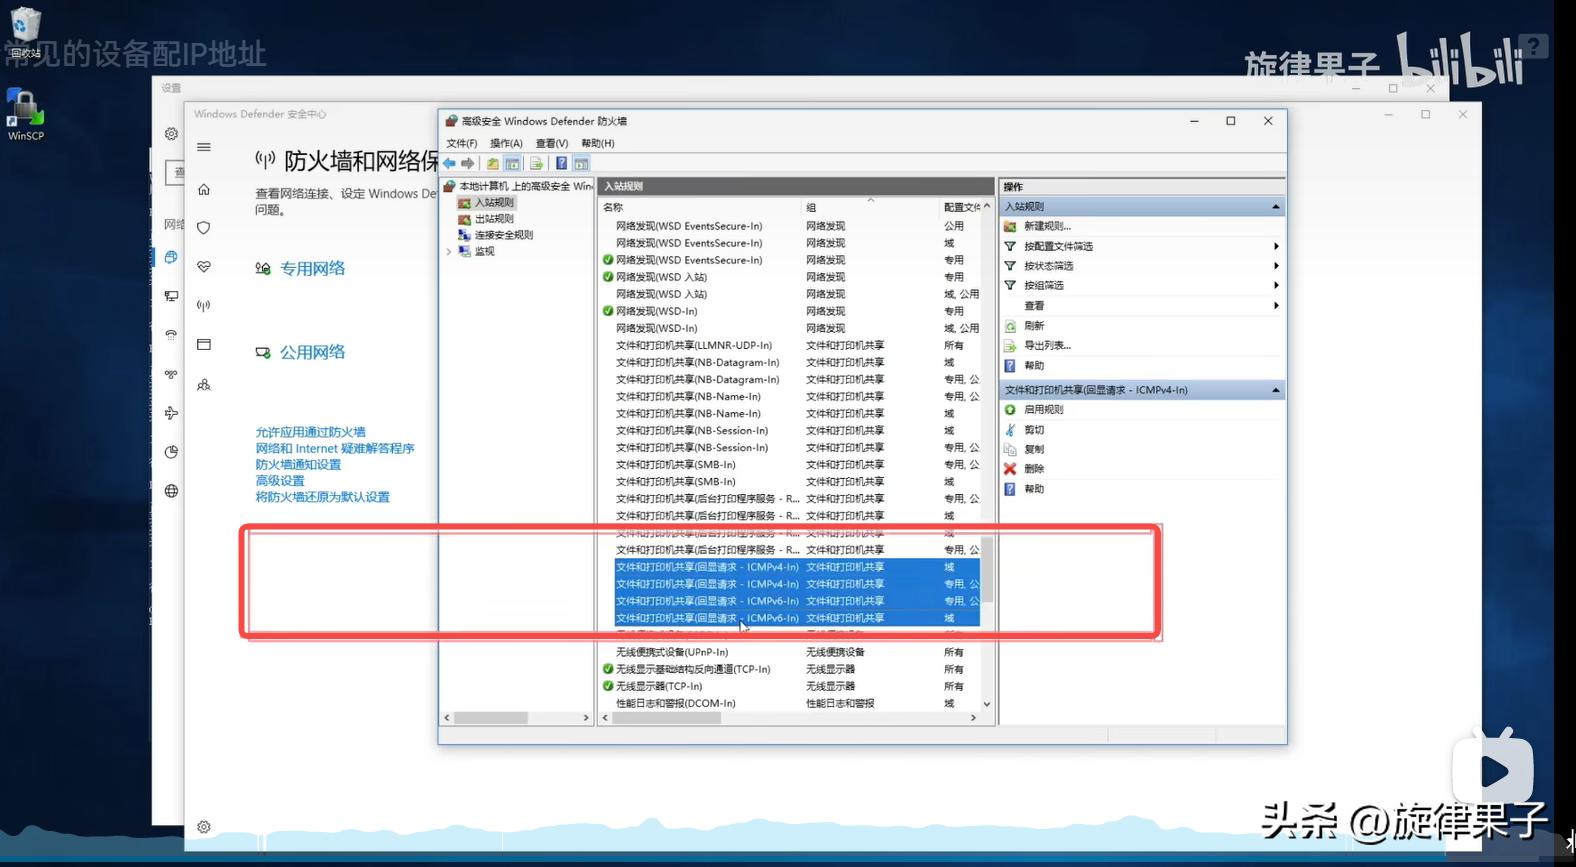Screen dimensions: 1576x867
Task: Click the Export list toolbar icon
Action: pos(536,163)
